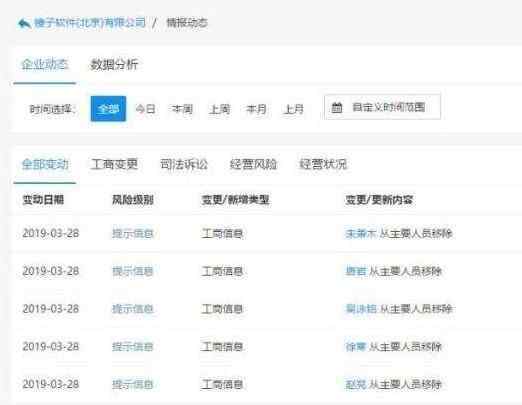
Task: Filter changes by 今日
Action: tap(145, 109)
